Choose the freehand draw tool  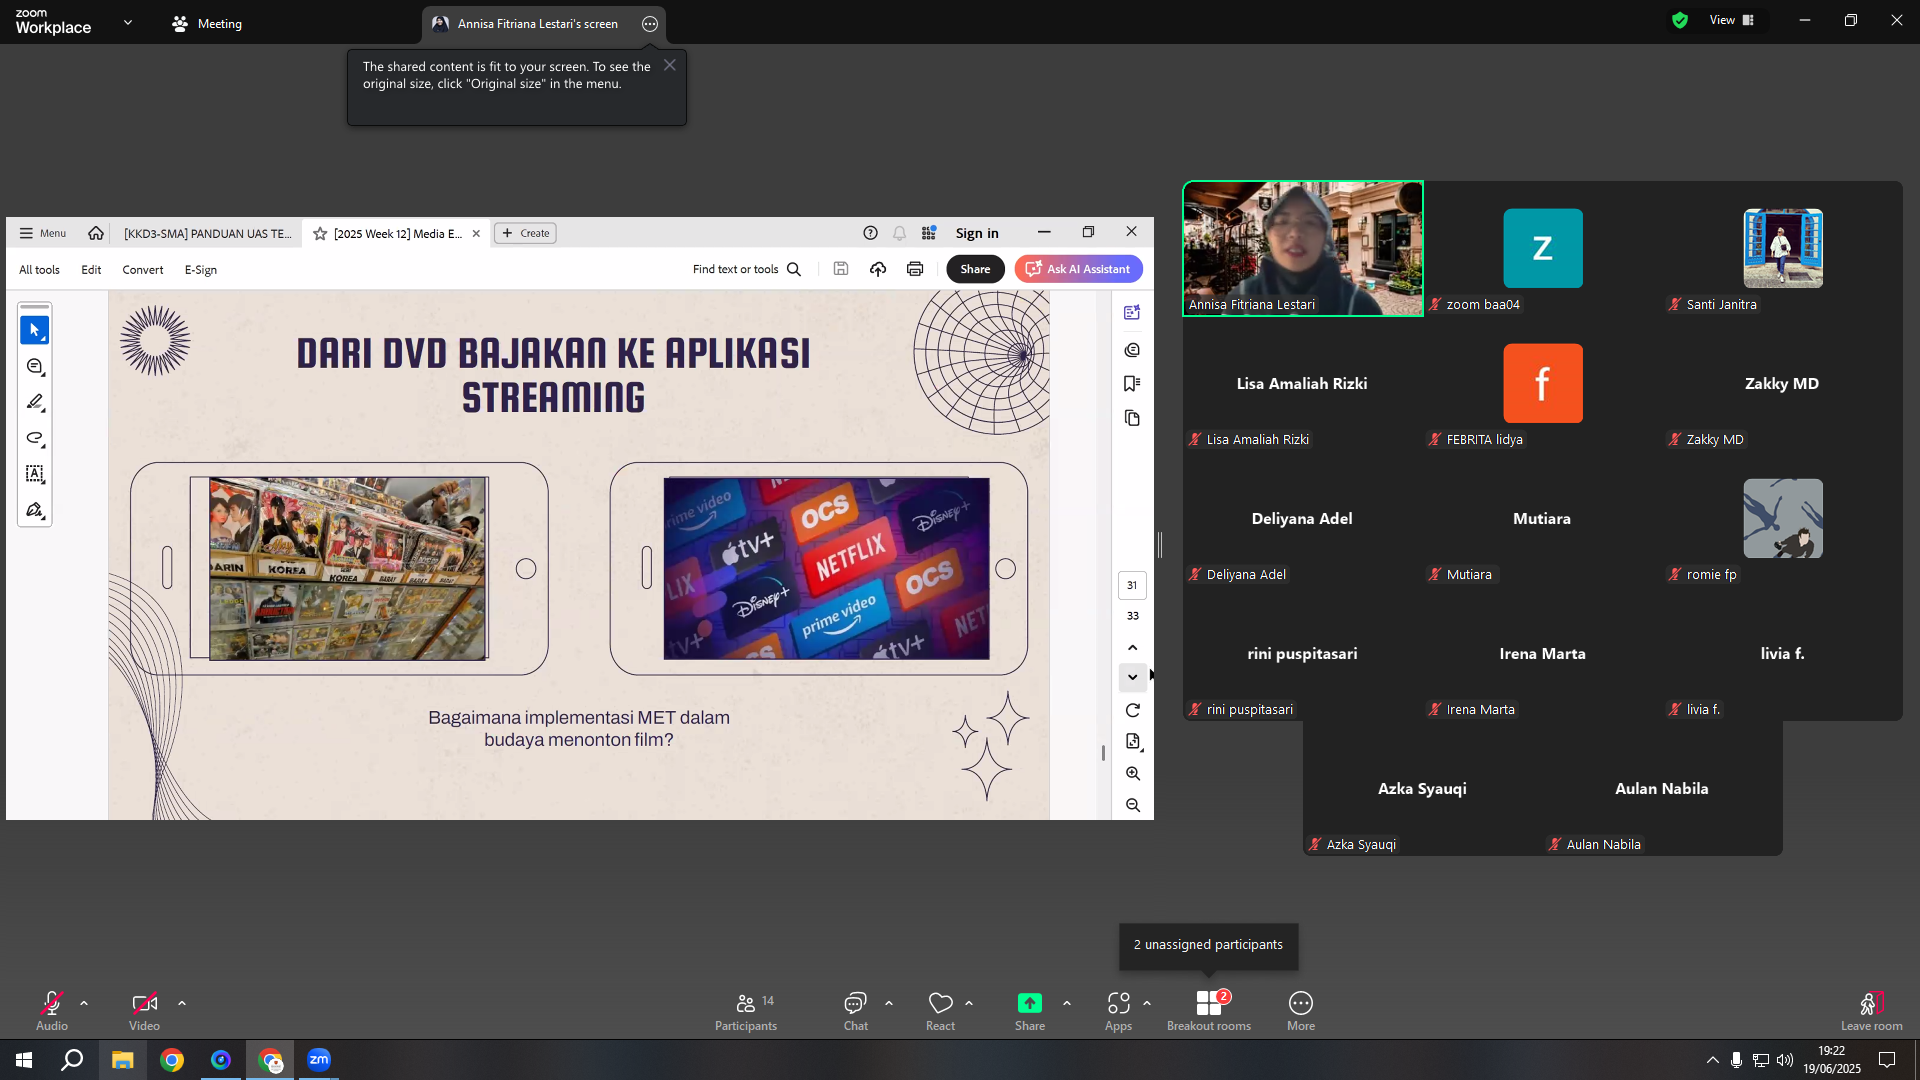pos(35,438)
